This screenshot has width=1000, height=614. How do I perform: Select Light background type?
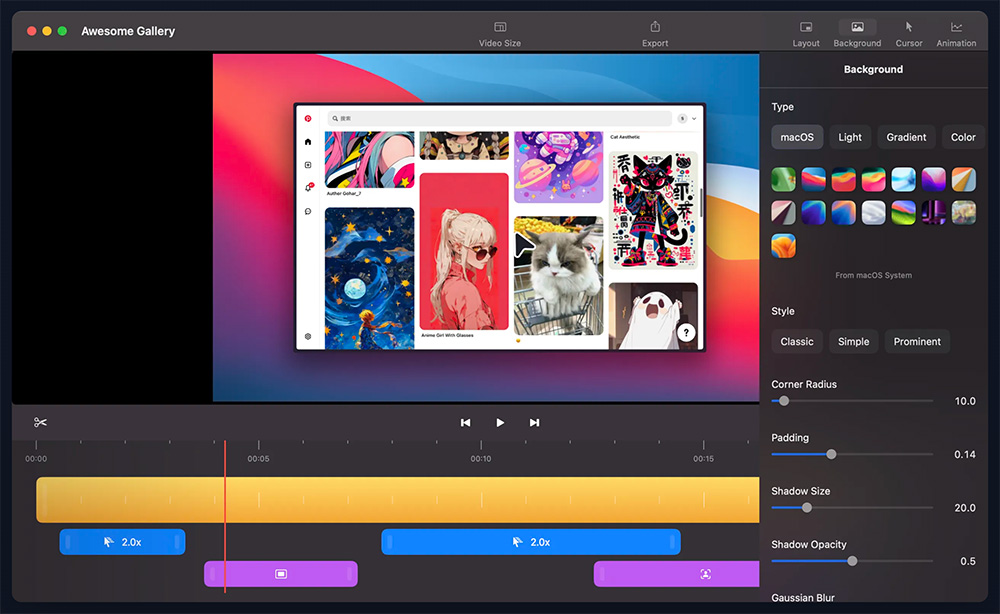[x=850, y=137]
